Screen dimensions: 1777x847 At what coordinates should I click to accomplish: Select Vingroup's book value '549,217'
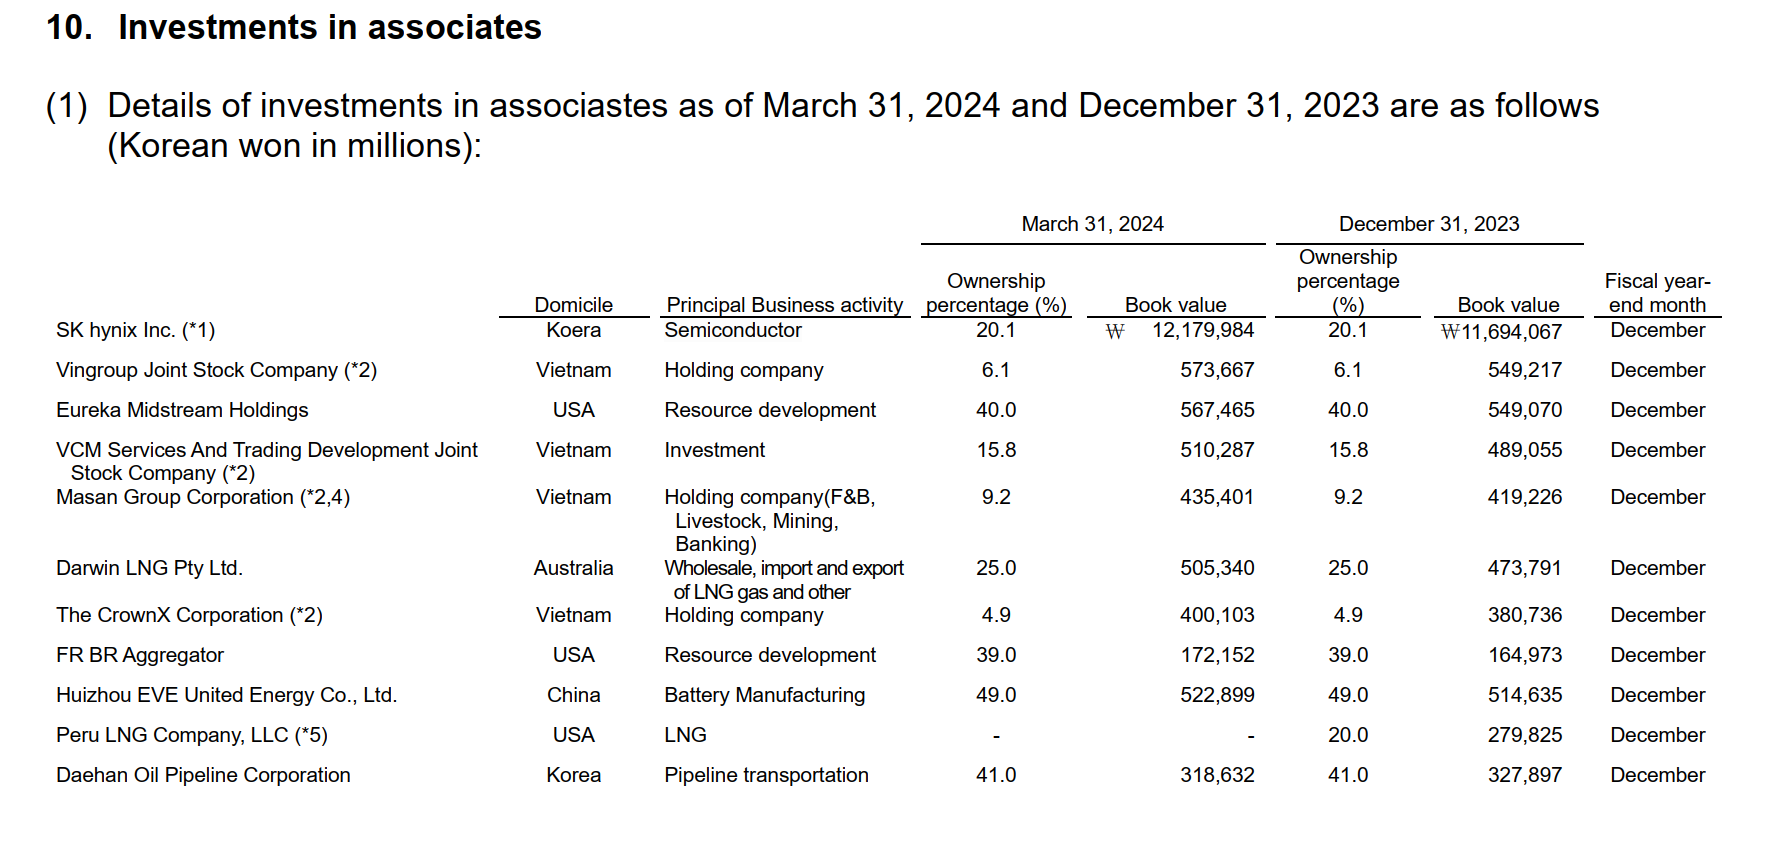1525,370
